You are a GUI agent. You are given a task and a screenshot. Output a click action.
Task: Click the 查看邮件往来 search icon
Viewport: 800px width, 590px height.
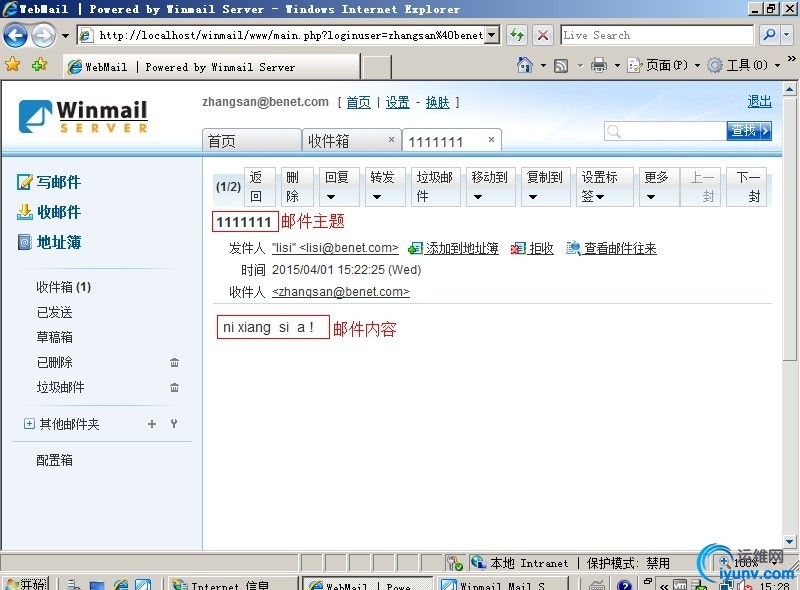[x=573, y=248]
